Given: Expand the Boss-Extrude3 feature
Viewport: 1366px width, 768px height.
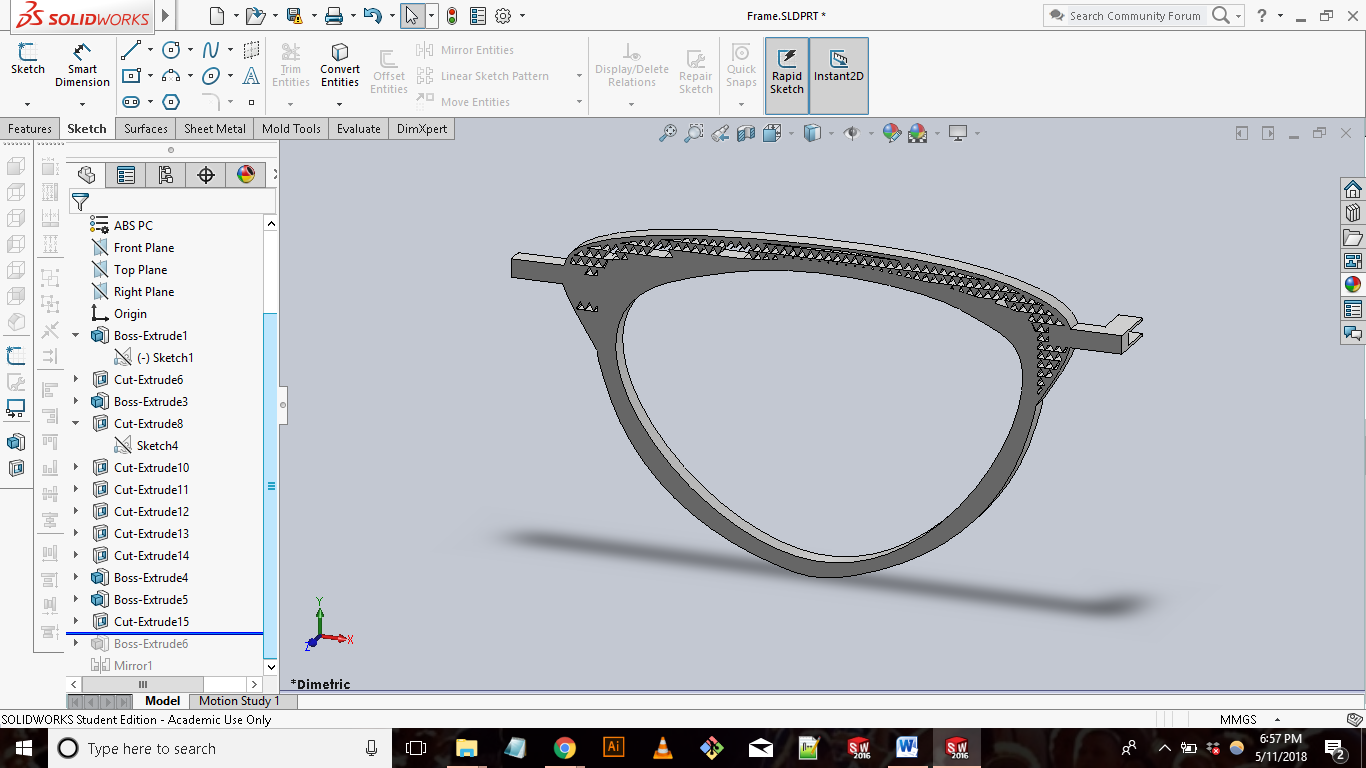Looking at the screenshot, I should point(76,402).
